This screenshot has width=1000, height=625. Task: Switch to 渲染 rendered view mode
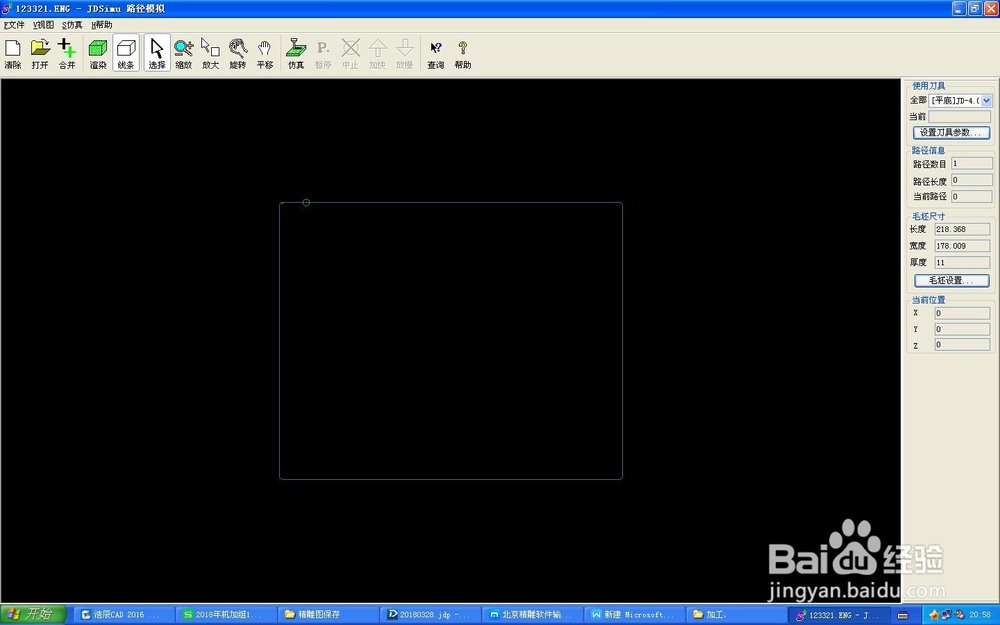pos(98,54)
